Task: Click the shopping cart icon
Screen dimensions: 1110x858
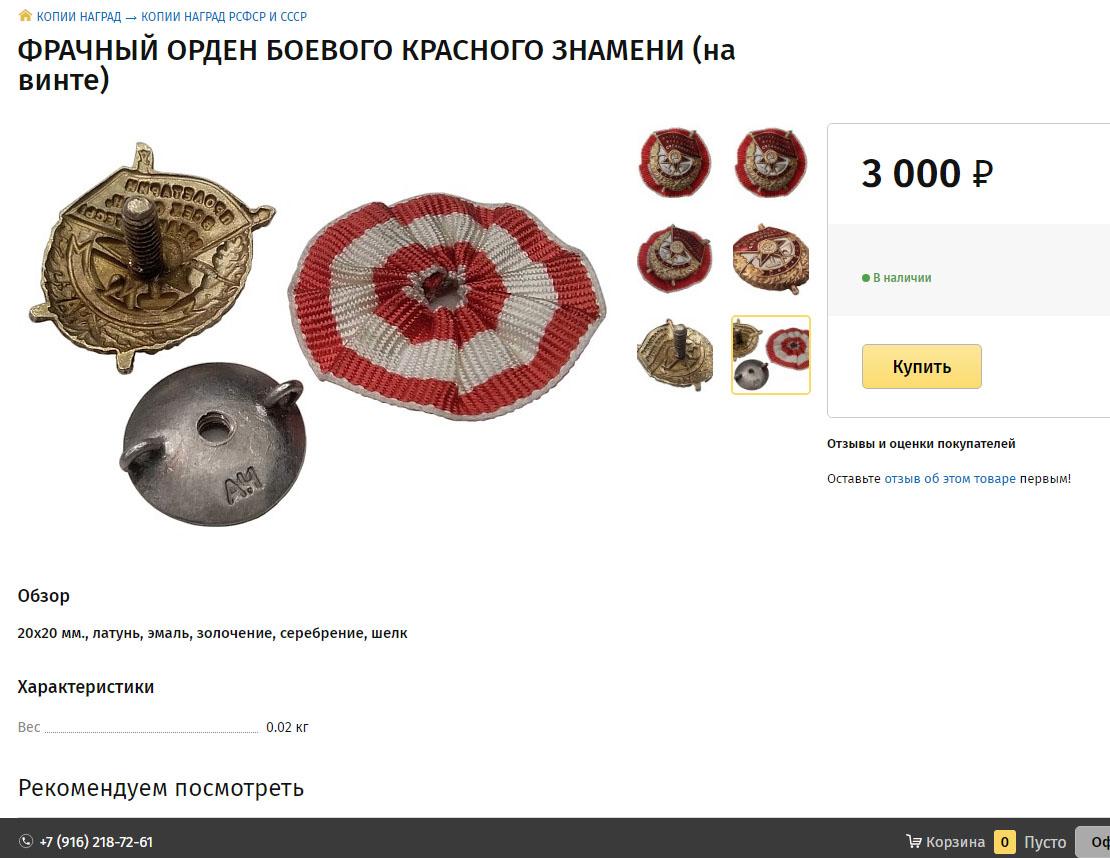Action: 914,841
